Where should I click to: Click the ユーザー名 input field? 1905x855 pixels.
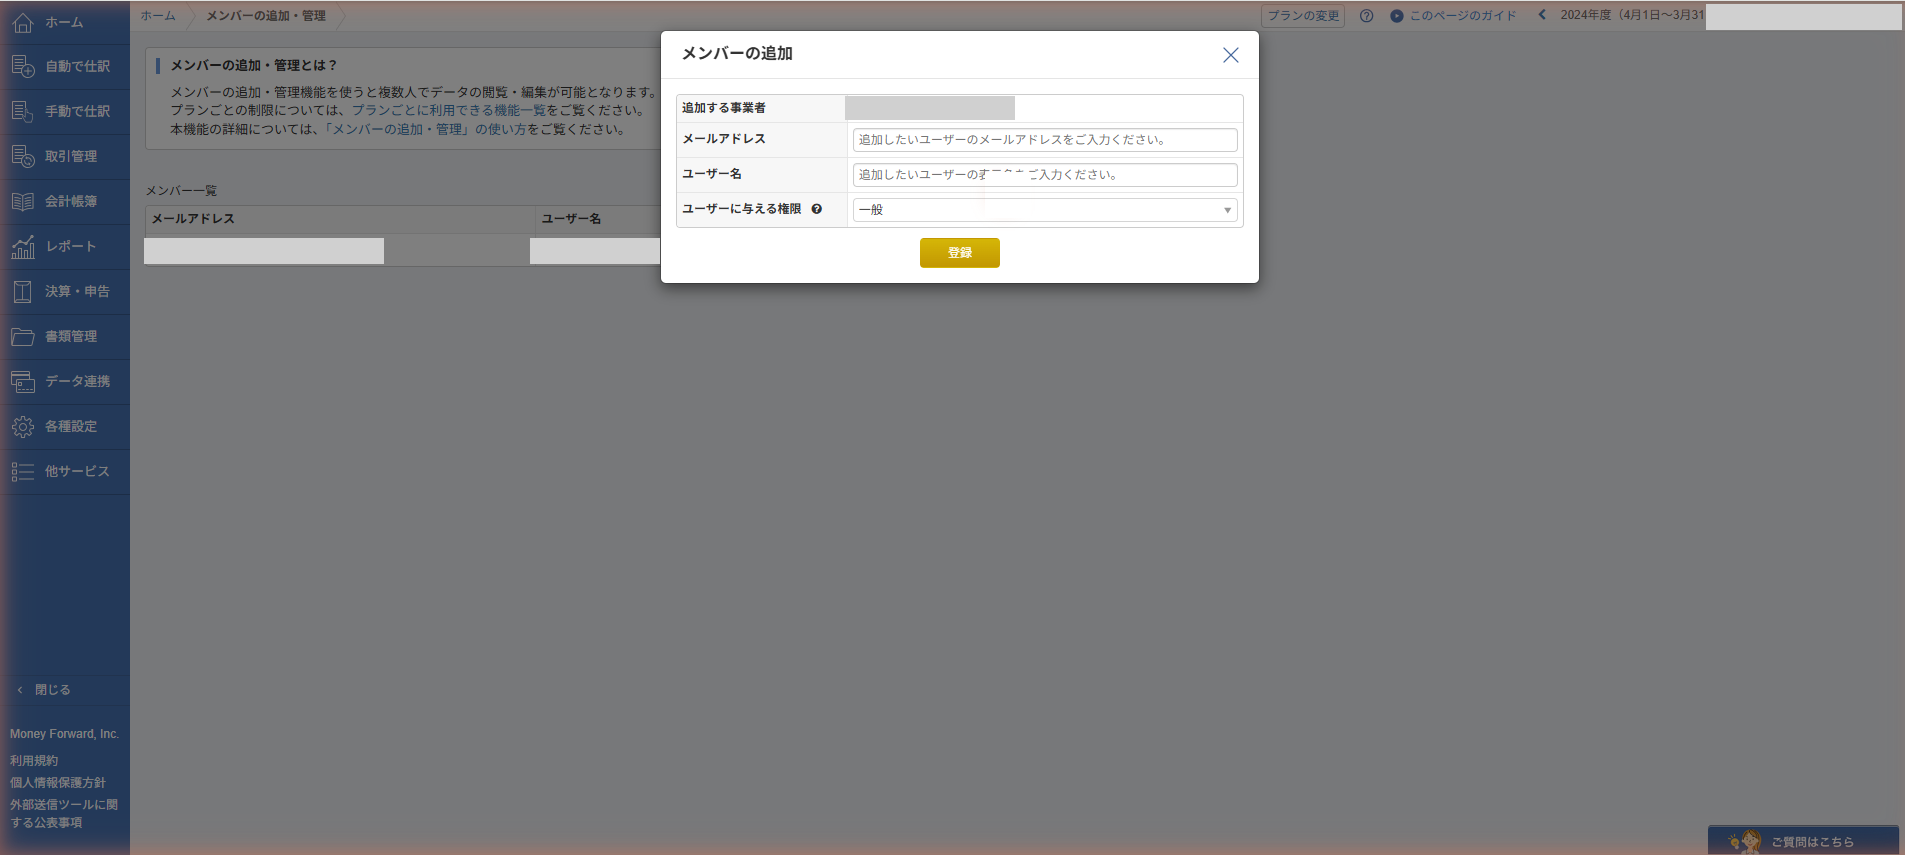[1045, 175]
